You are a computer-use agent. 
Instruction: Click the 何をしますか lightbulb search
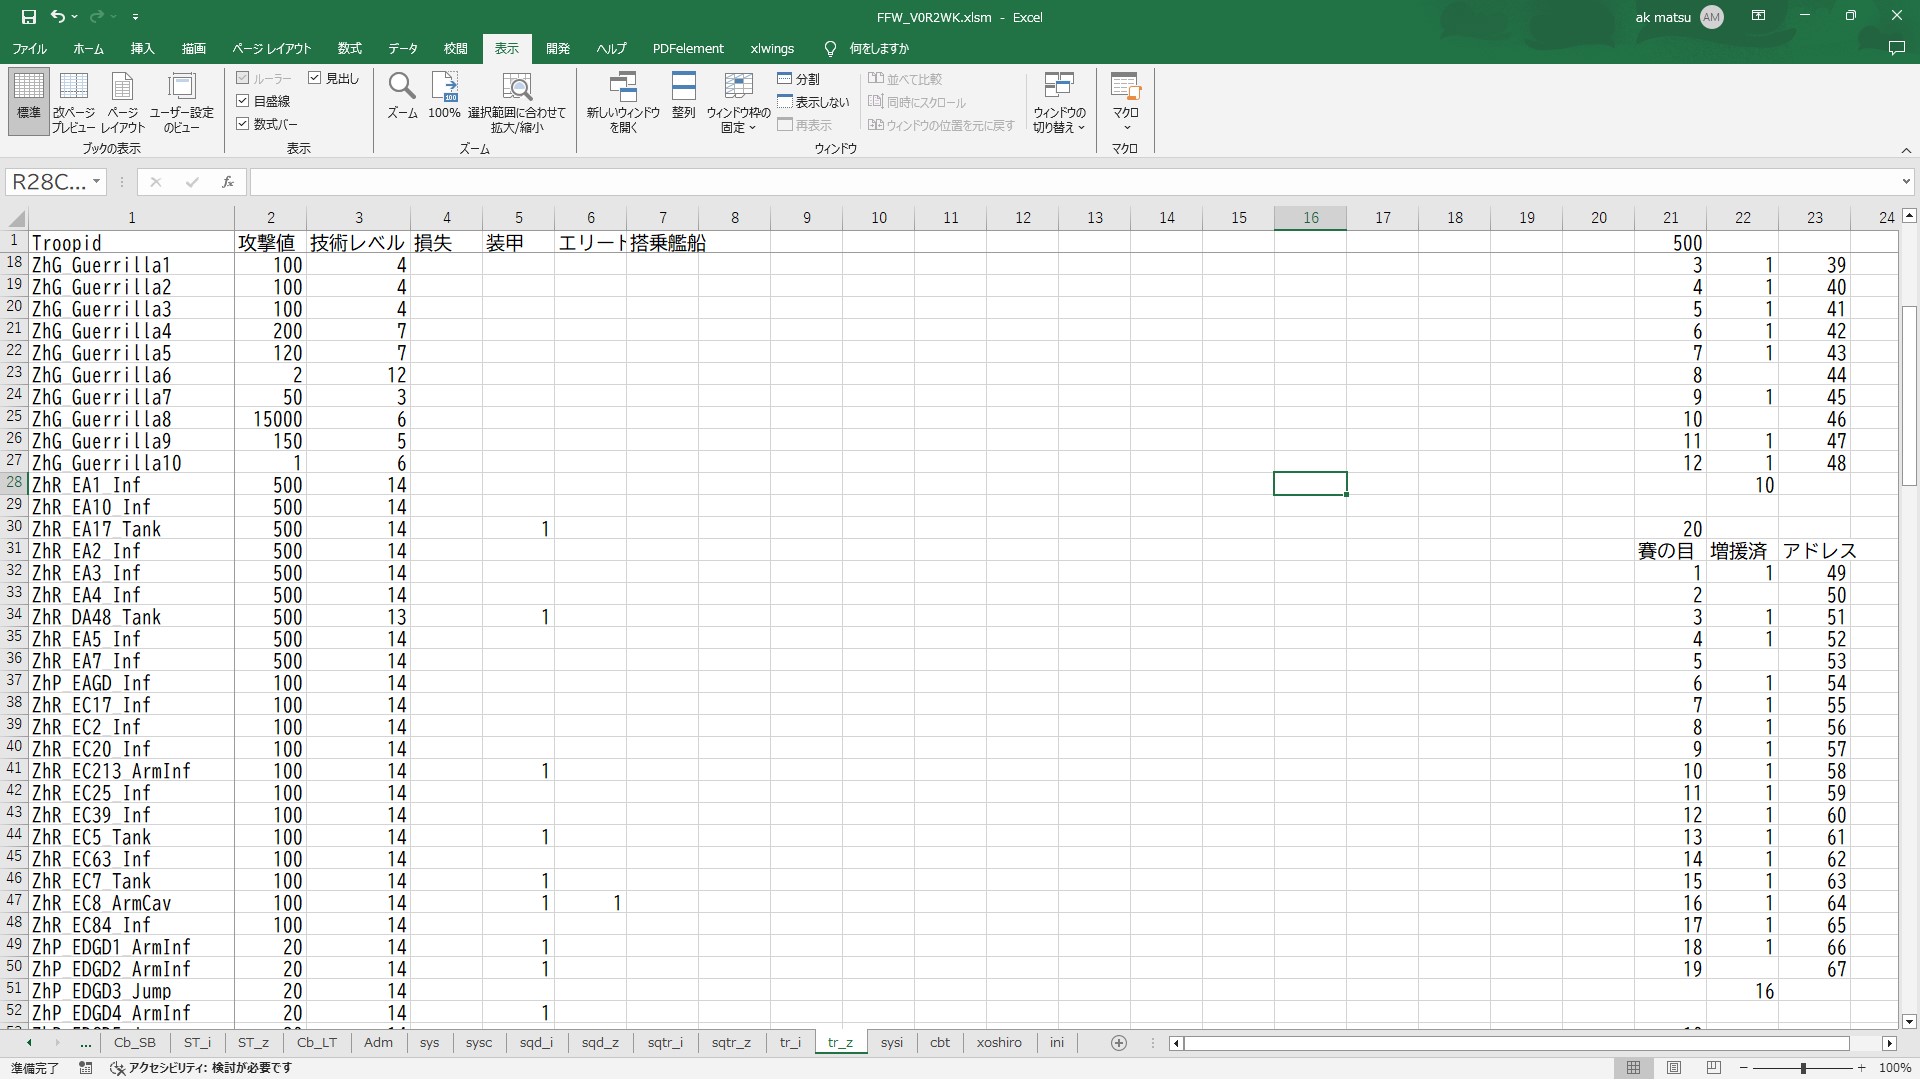coord(866,48)
